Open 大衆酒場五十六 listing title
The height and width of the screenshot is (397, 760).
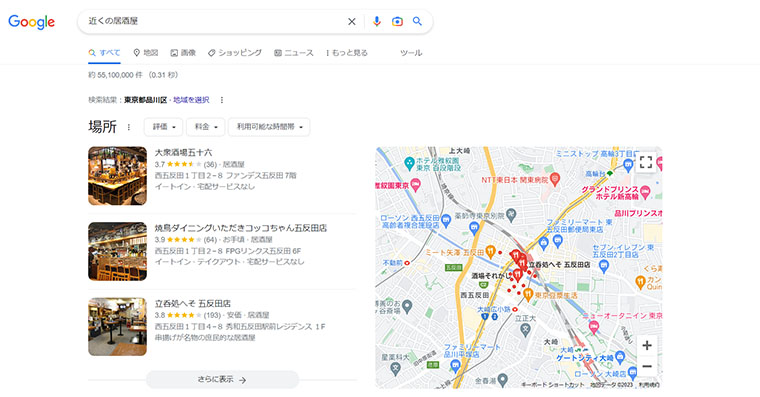(x=183, y=153)
